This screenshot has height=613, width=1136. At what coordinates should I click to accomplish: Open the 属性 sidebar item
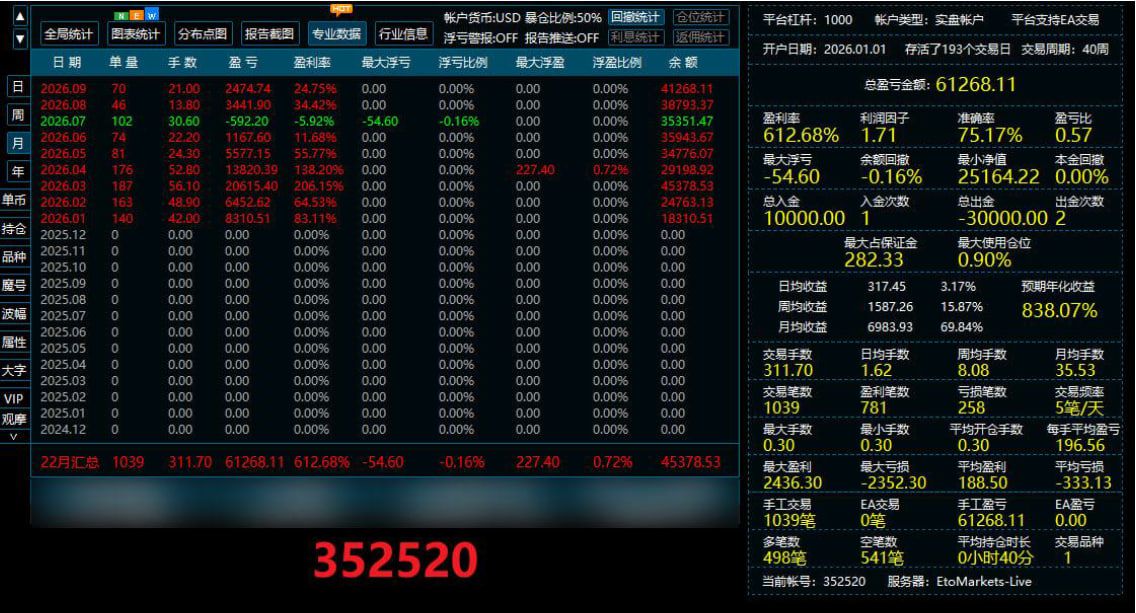14,342
